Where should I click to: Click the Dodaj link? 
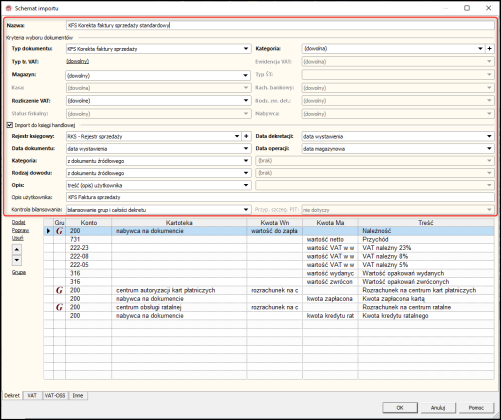click(19, 222)
